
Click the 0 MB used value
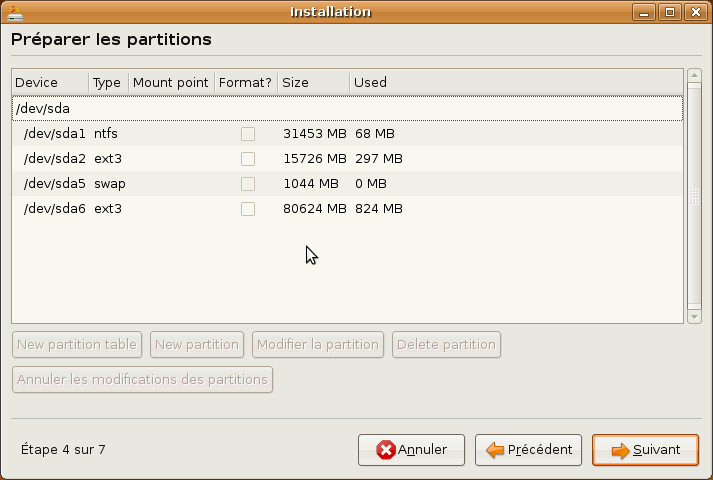click(x=371, y=184)
